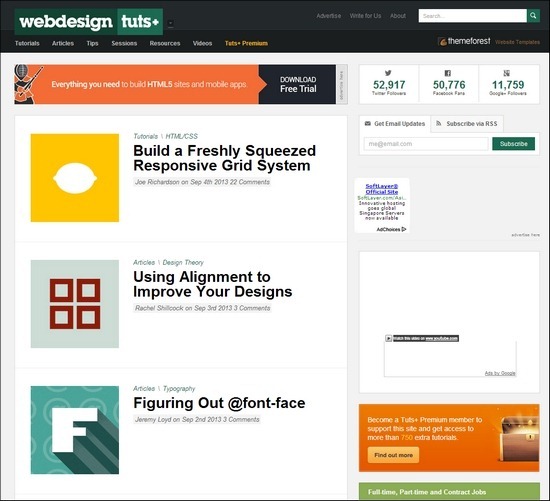The height and width of the screenshot is (501, 550).
Task: Click the Typography category link
Action: coord(179,389)
